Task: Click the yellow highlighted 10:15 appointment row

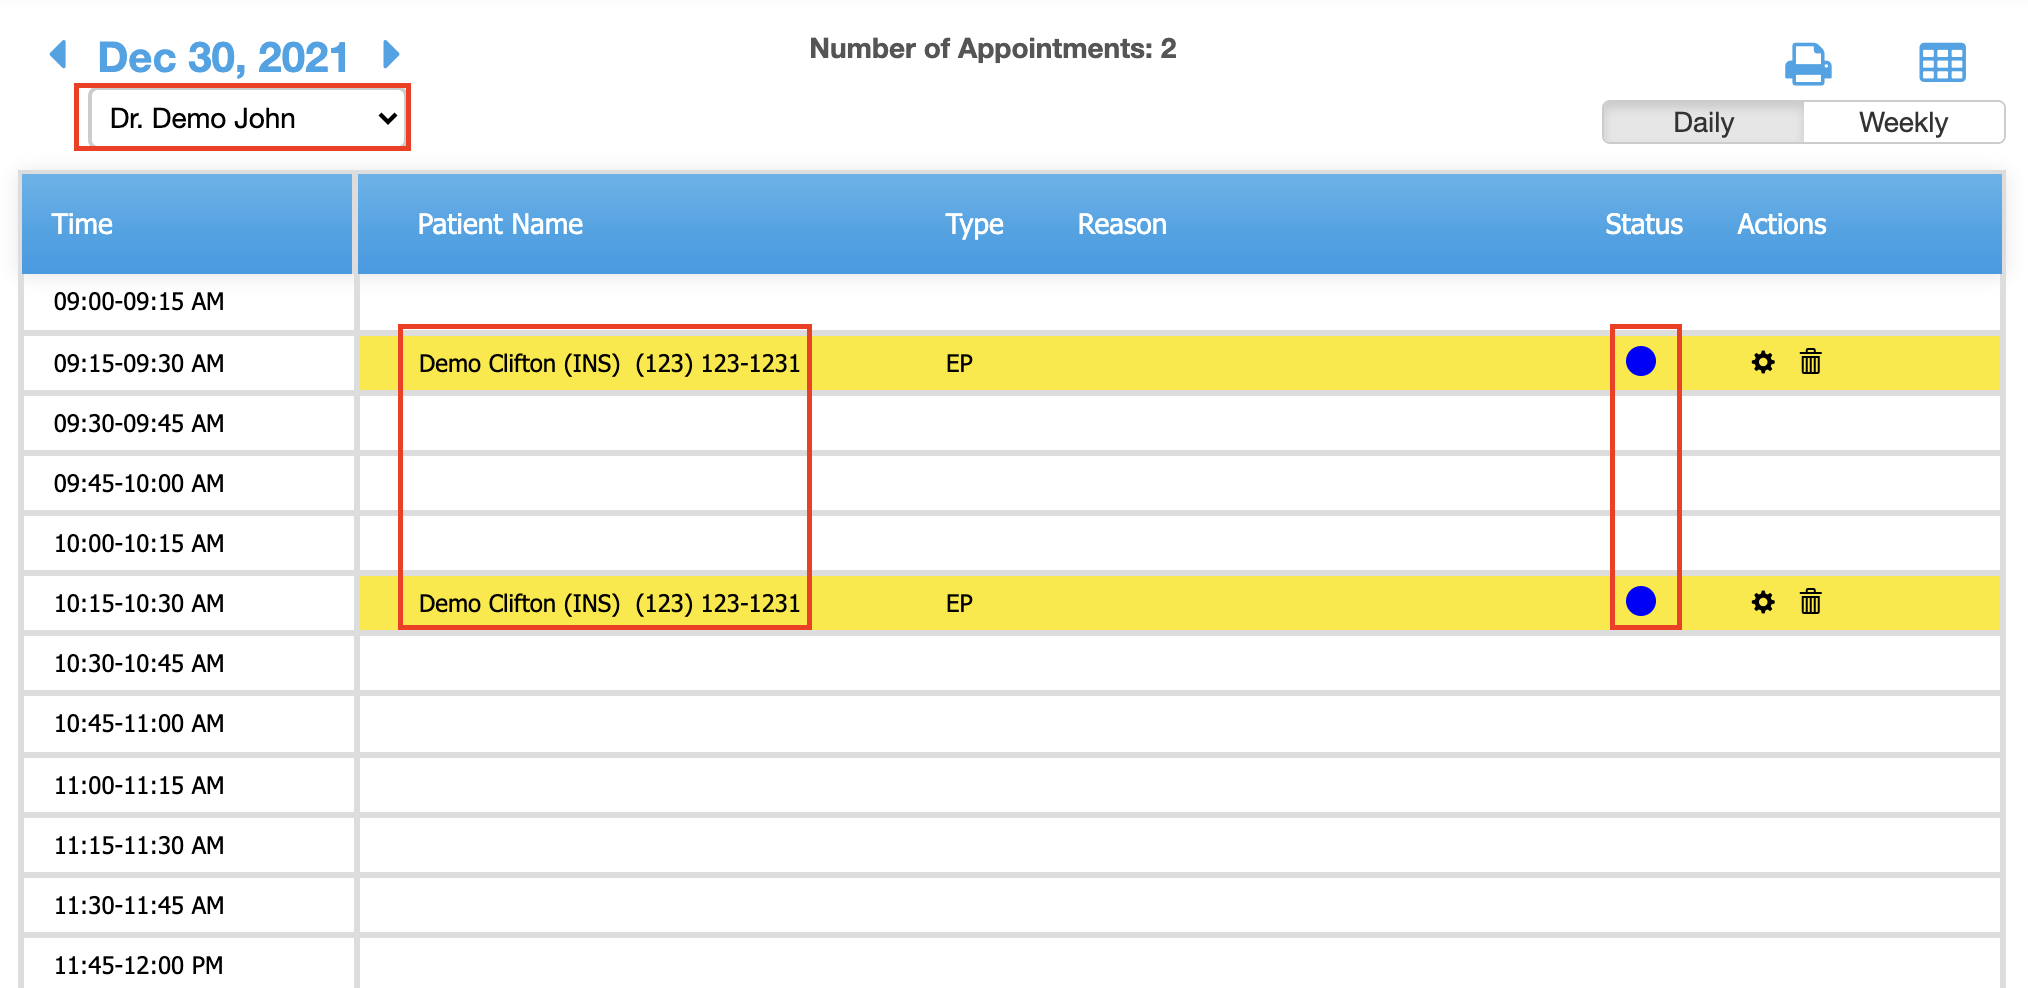Action: click(x=1100, y=602)
